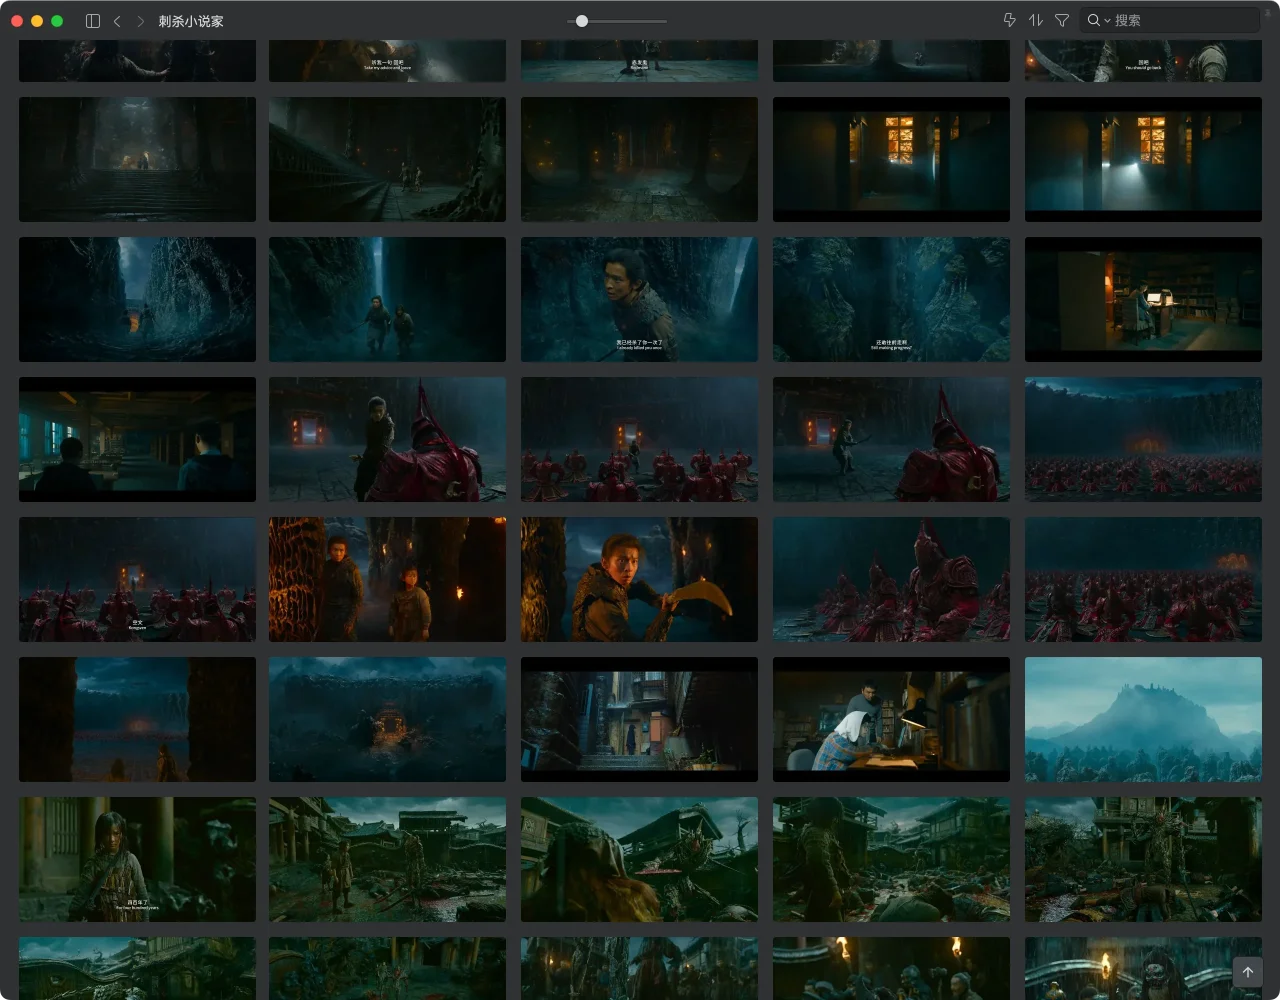This screenshot has height=1000, width=1280.
Task: Open the still of two figures beside wide stone steps
Action: pos(387,159)
